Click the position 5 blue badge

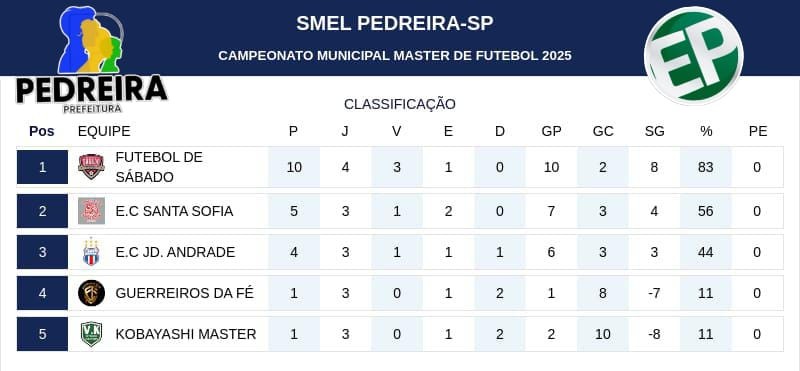(x=42, y=334)
